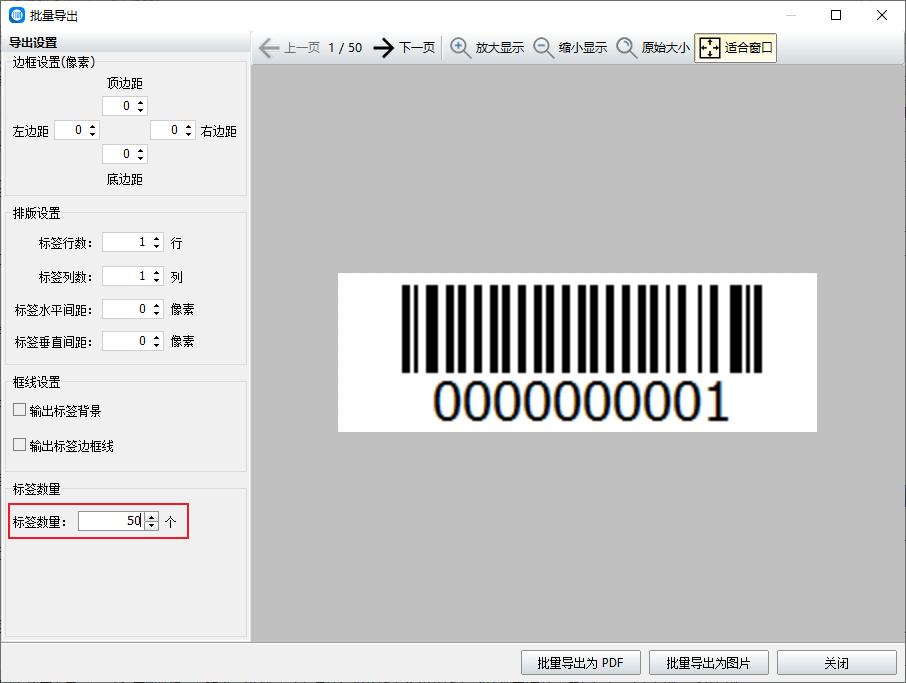The image size is (906, 683).
Task: Enable the 输出标签边框线 checkbox
Action: coord(20,445)
